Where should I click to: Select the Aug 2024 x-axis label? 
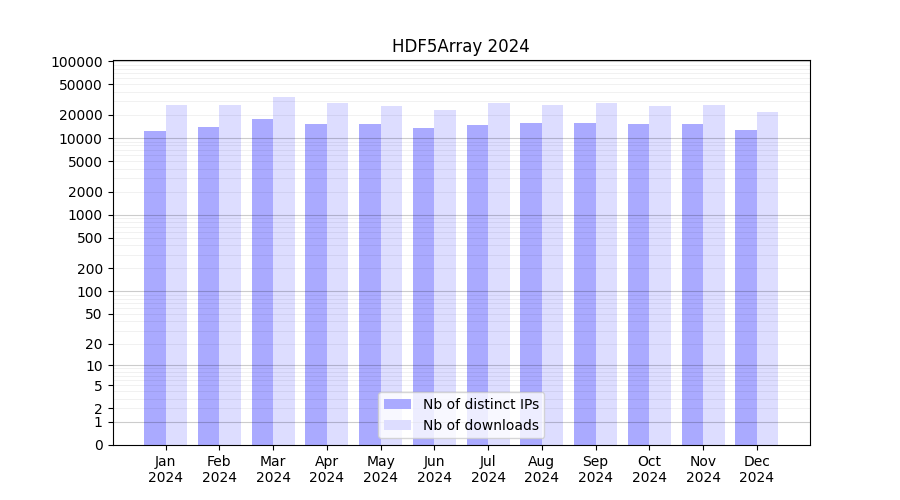(x=541, y=469)
